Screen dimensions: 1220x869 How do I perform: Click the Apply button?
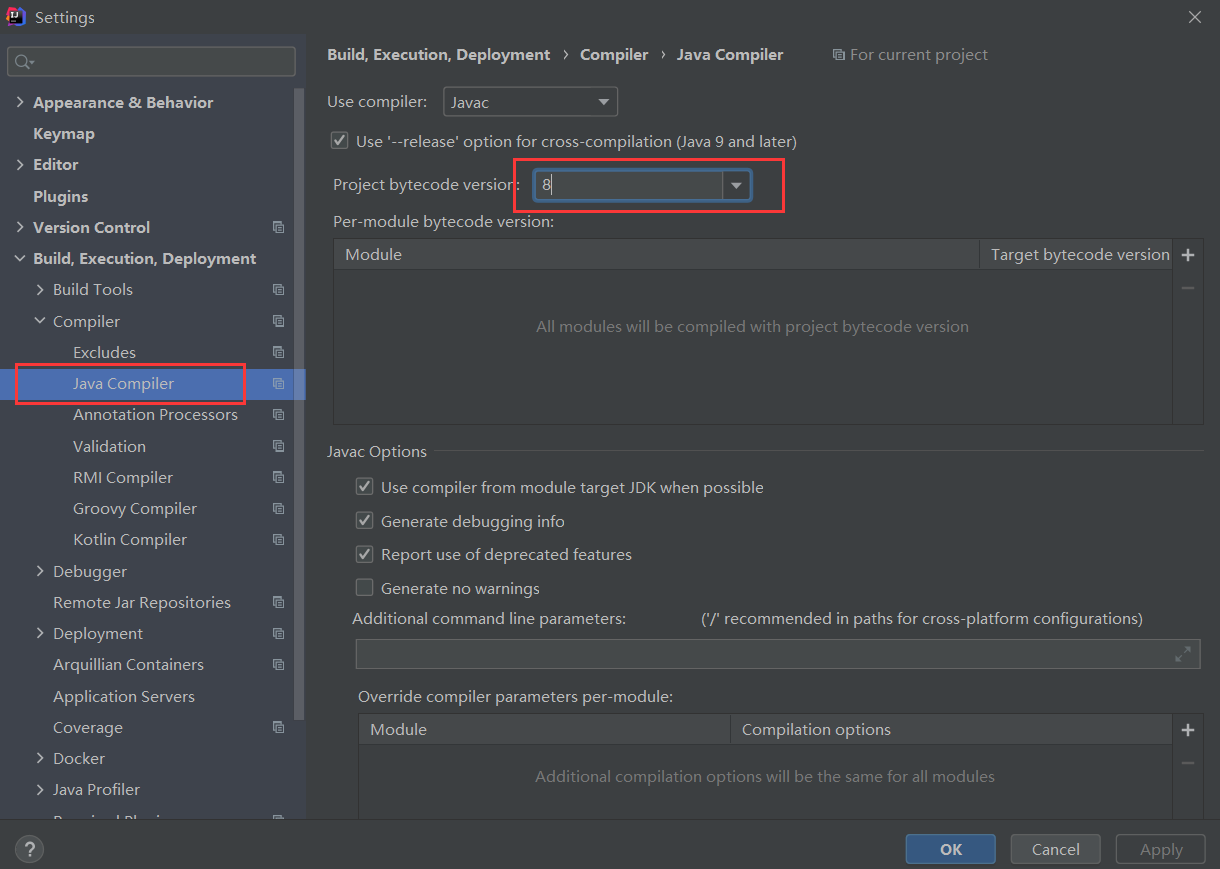coord(1161,849)
